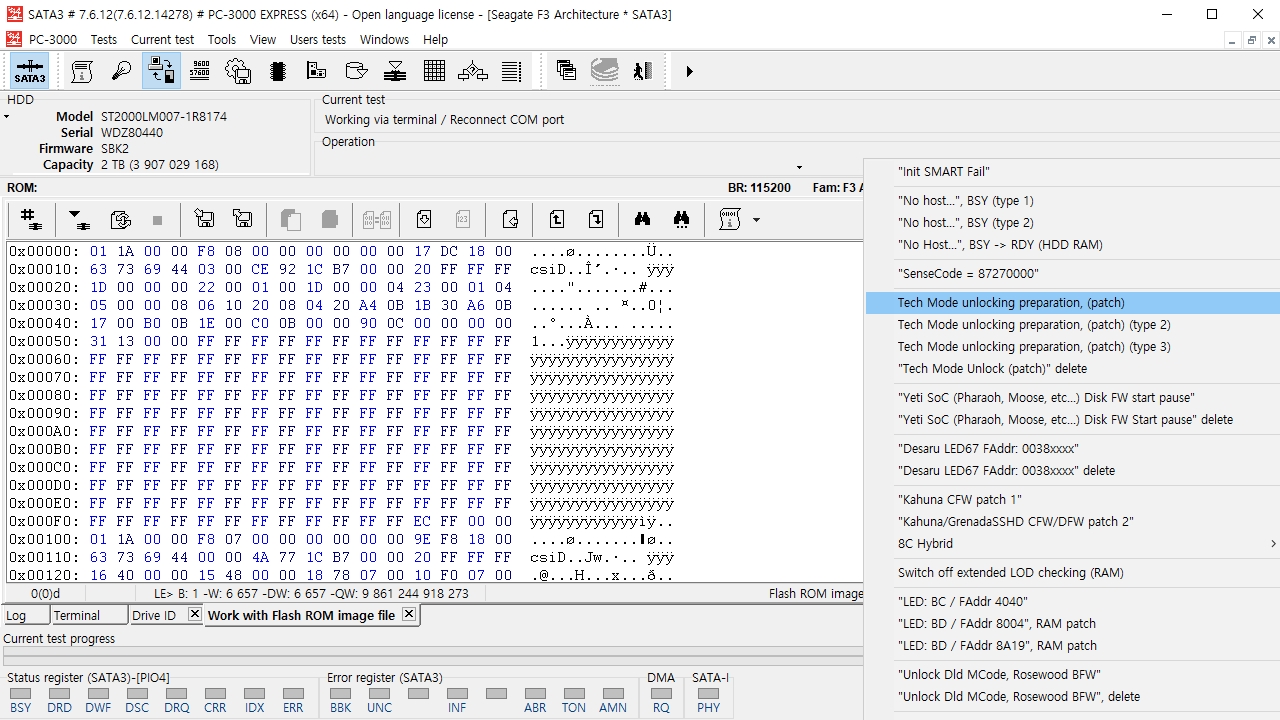Image resolution: width=1280 pixels, height=720 pixels.
Task: Close the Terminal tab using its X
Action: pyautogui.click(x=120, y=615)
